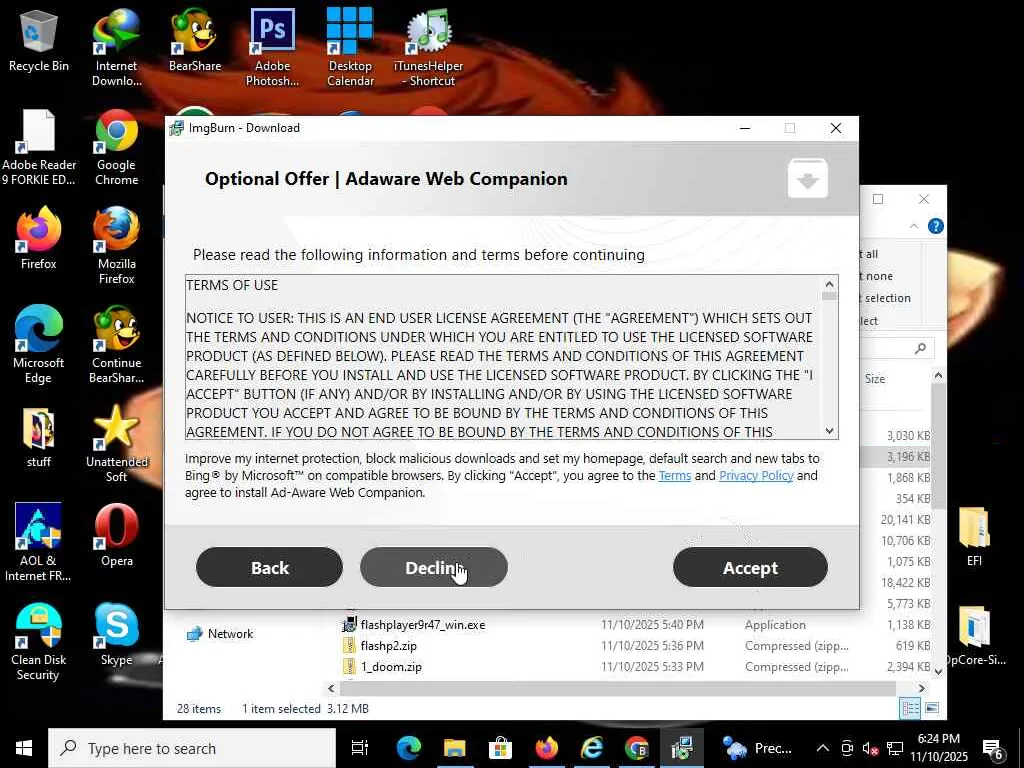Click the download box icon in installer header
1024x768 pixels.
[808, 178]
